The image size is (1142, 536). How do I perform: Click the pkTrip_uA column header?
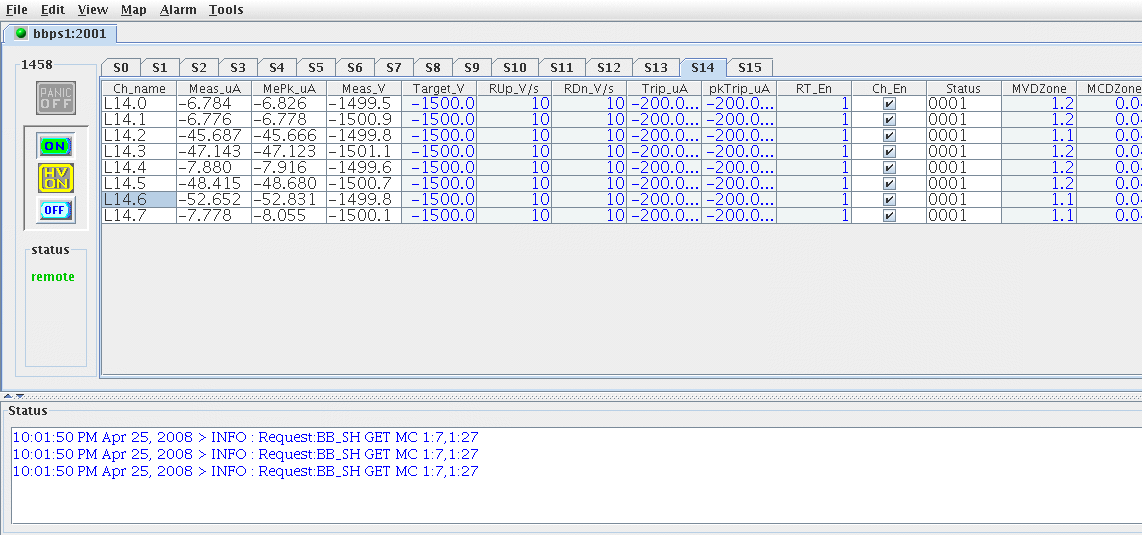[739, 88]
